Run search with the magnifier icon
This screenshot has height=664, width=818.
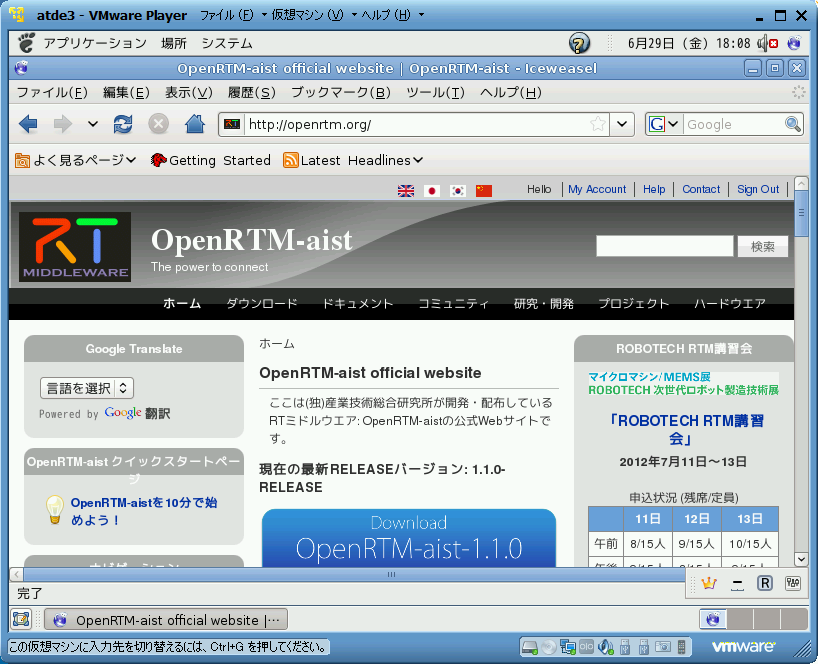tap(792, 124)
